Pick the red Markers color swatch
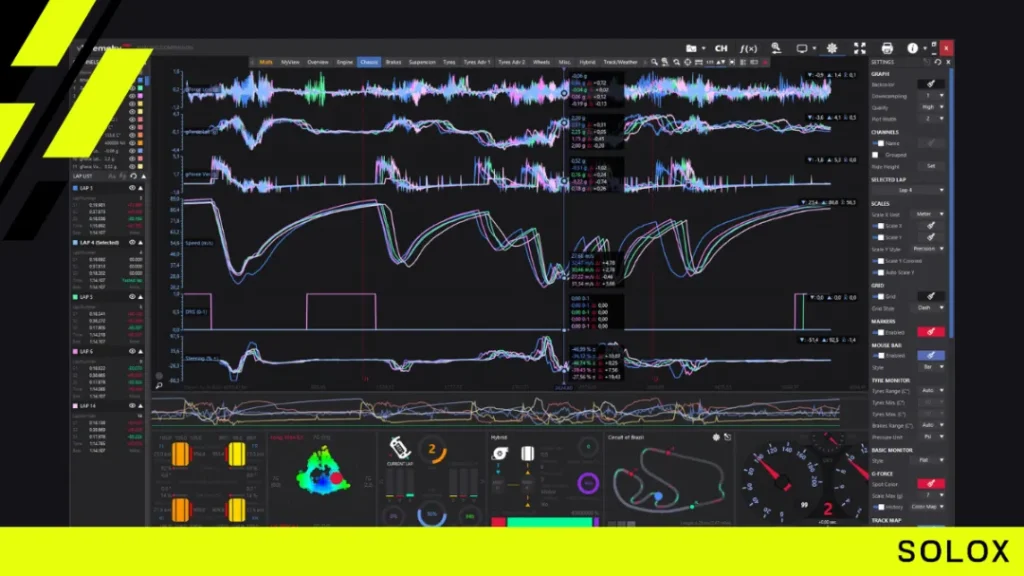 pos(931,332)
